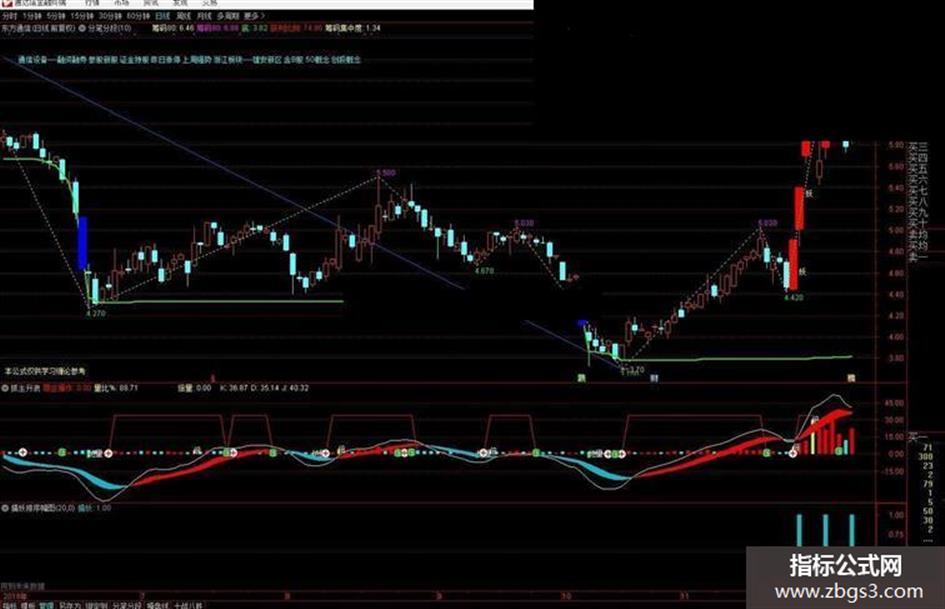
Task: Click the green signal marker beside the last red bars
Action: click(x=839, y=451)
